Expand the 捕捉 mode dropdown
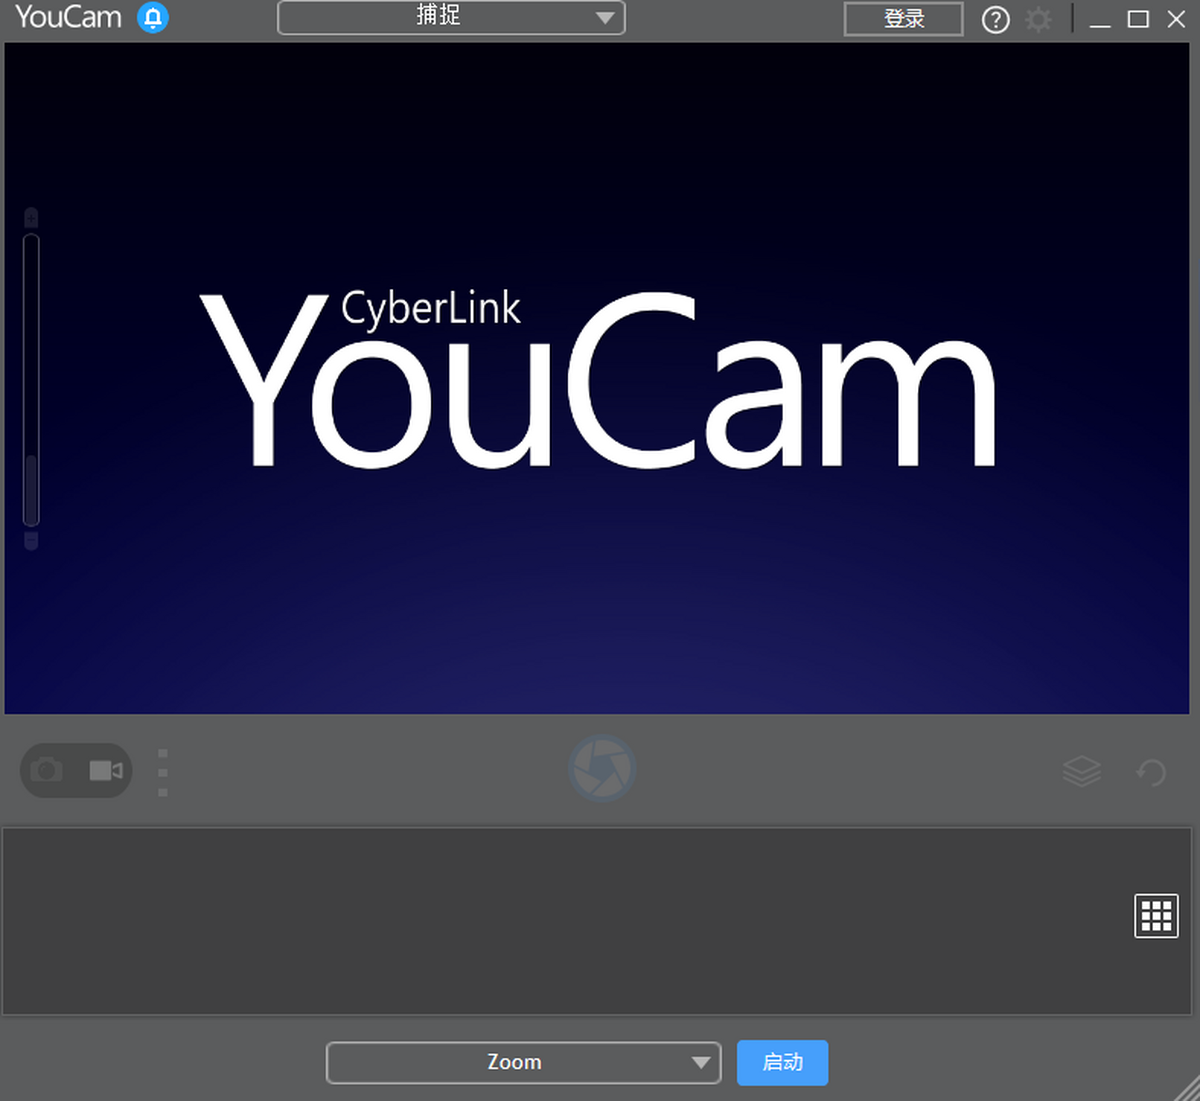Screen dimensions: 1200x1101 [x=451, y=18]
